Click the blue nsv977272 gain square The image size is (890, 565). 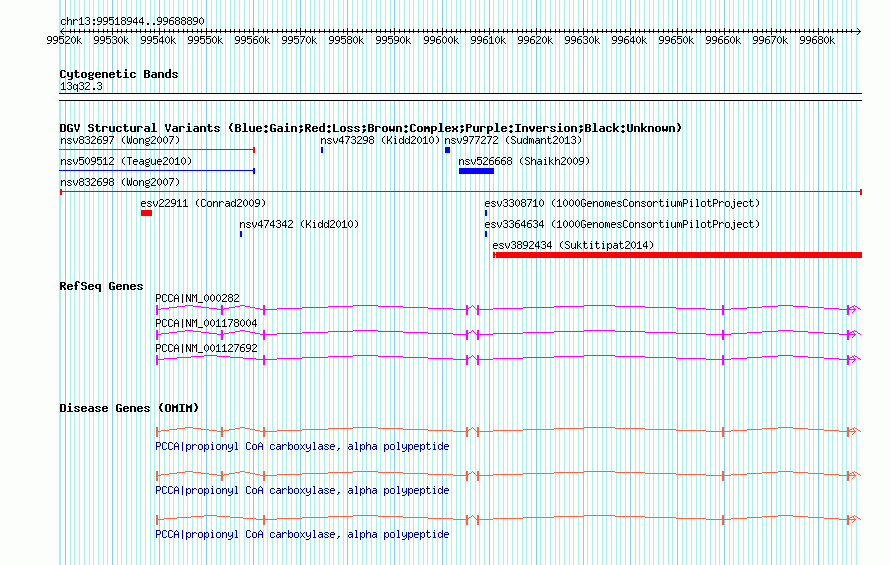pos(447,150)
